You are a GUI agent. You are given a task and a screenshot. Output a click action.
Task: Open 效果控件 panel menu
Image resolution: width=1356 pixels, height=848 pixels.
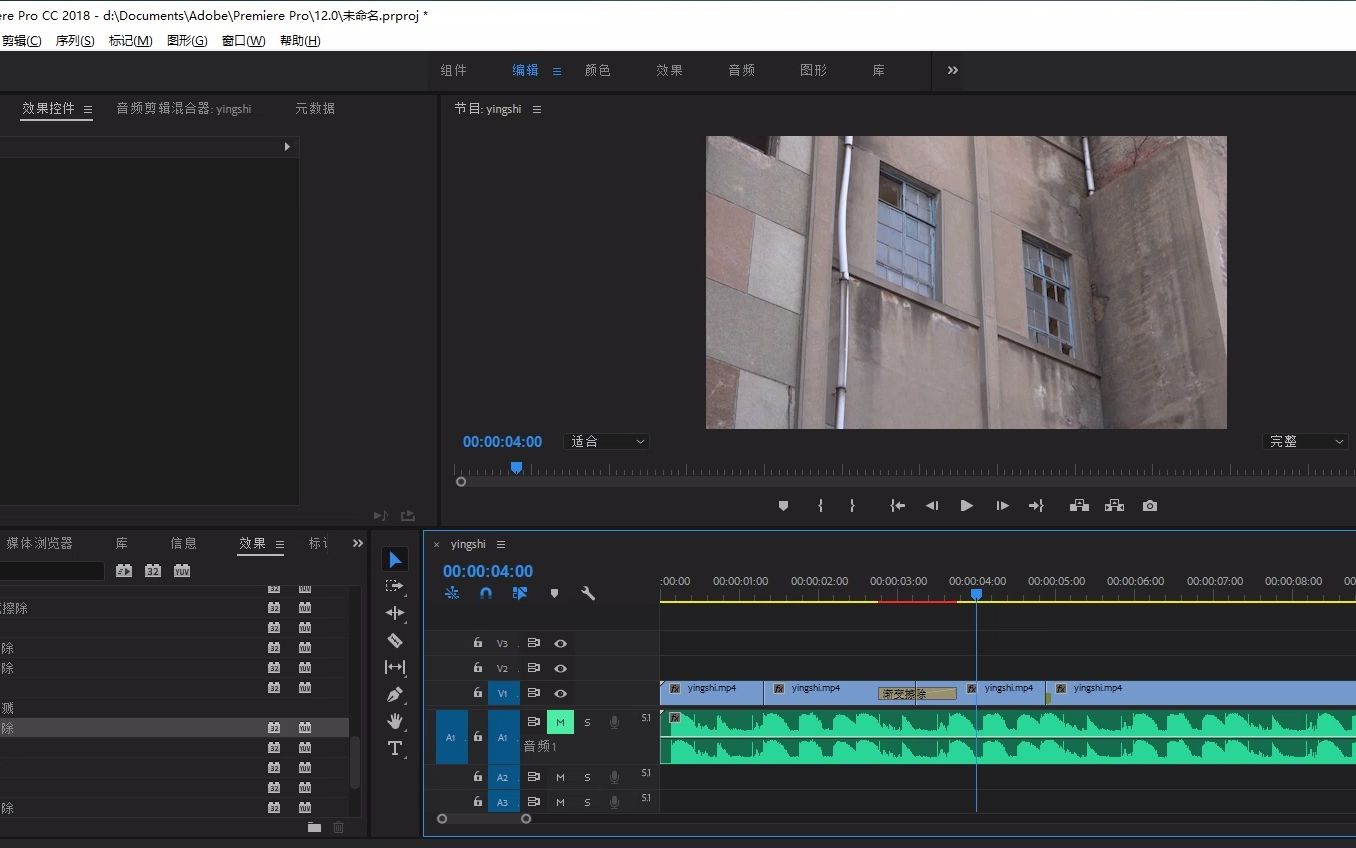tap(88, 109)
